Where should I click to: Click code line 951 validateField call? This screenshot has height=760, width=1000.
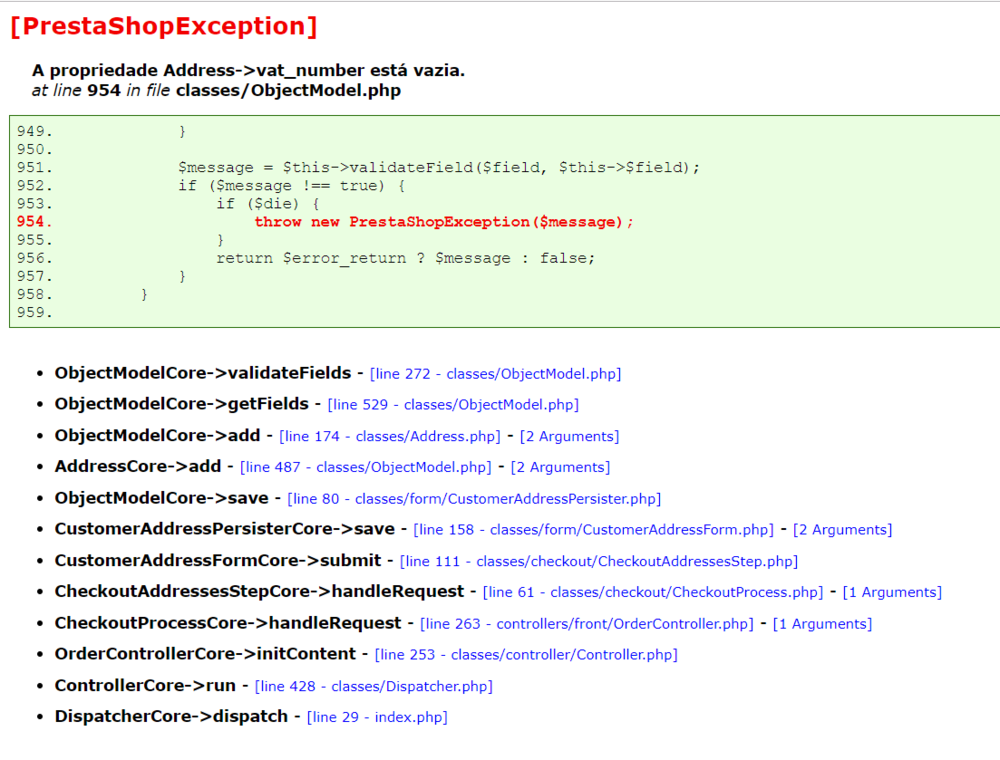click(439, 168)
